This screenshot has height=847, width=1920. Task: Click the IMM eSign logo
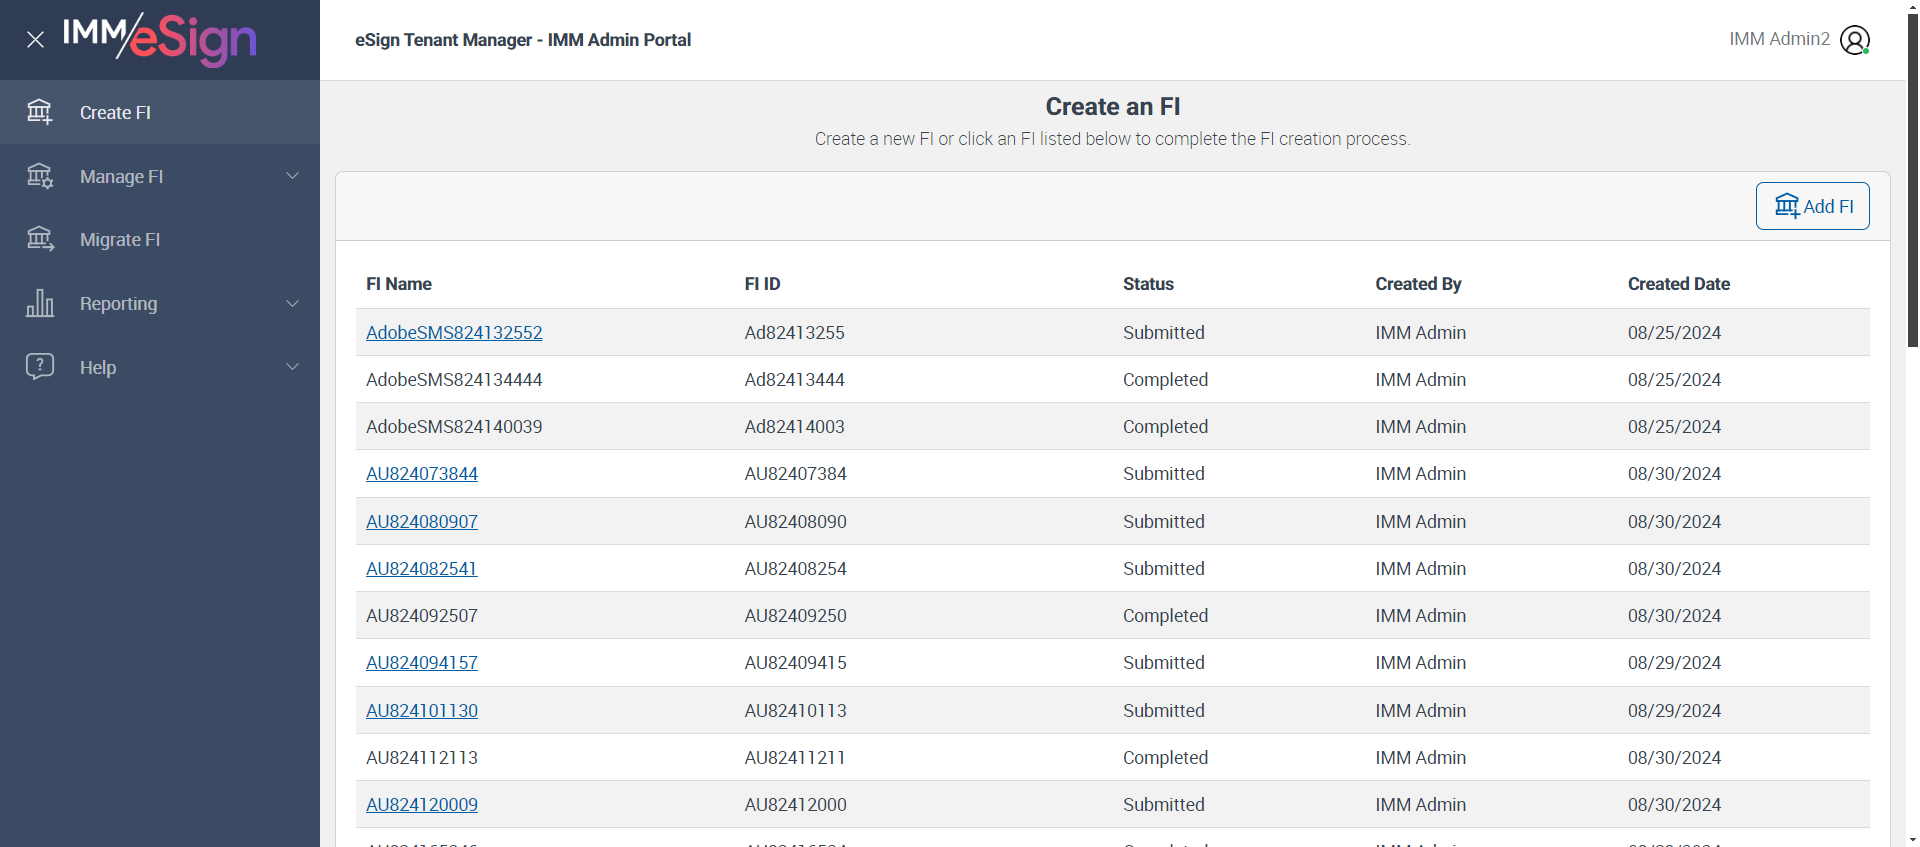tap(160, 39)
